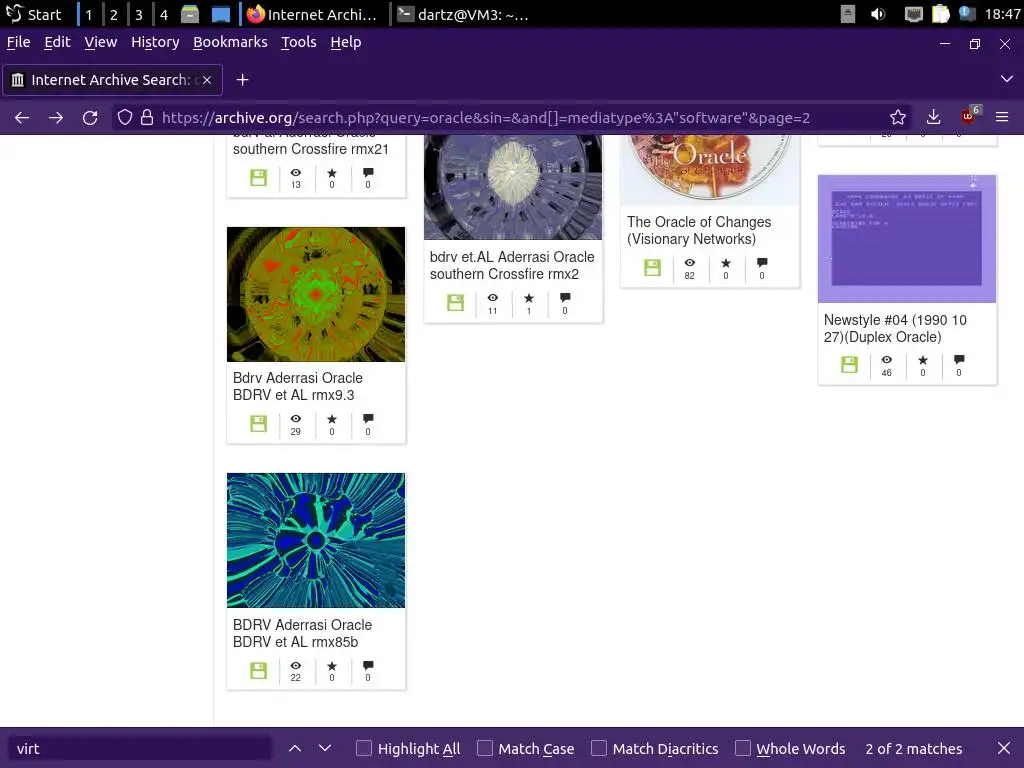
Task: Open the Firefox hamburger application menu
Action: (1002, 118)
